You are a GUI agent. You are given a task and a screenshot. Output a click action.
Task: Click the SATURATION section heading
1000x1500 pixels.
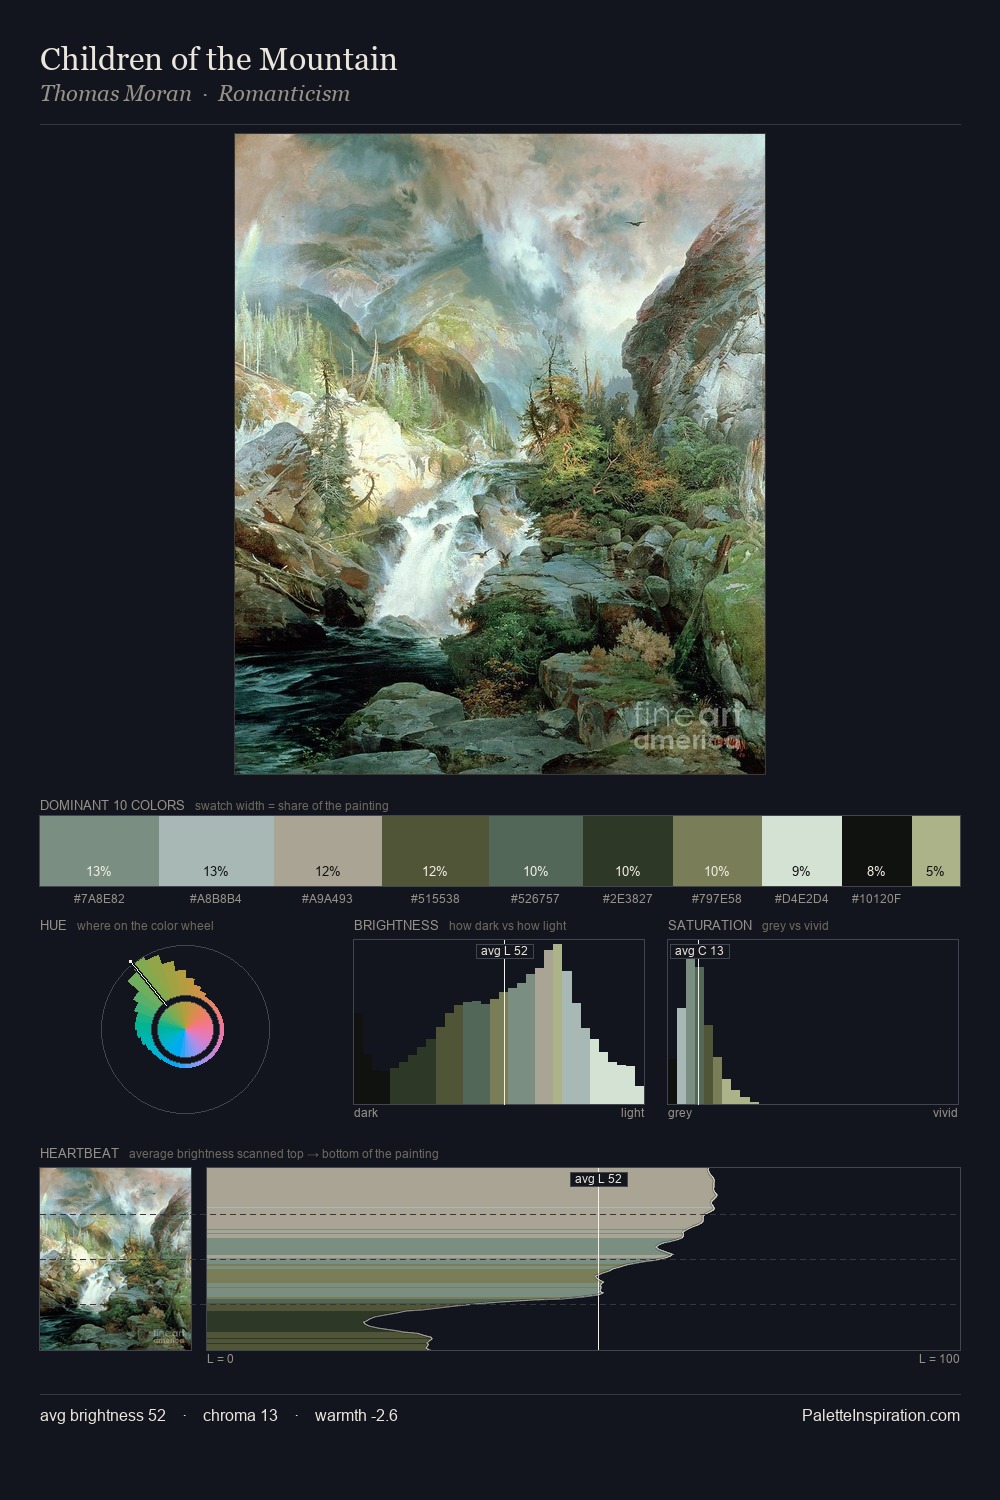(710, 925)
